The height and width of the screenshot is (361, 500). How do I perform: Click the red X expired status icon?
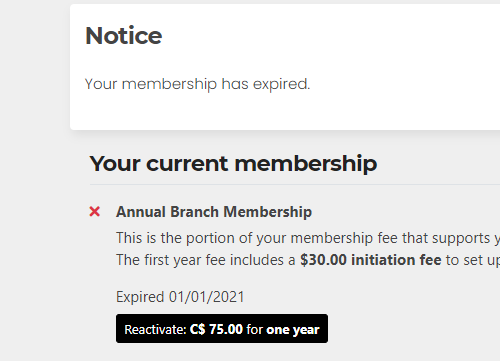point(95,212)
